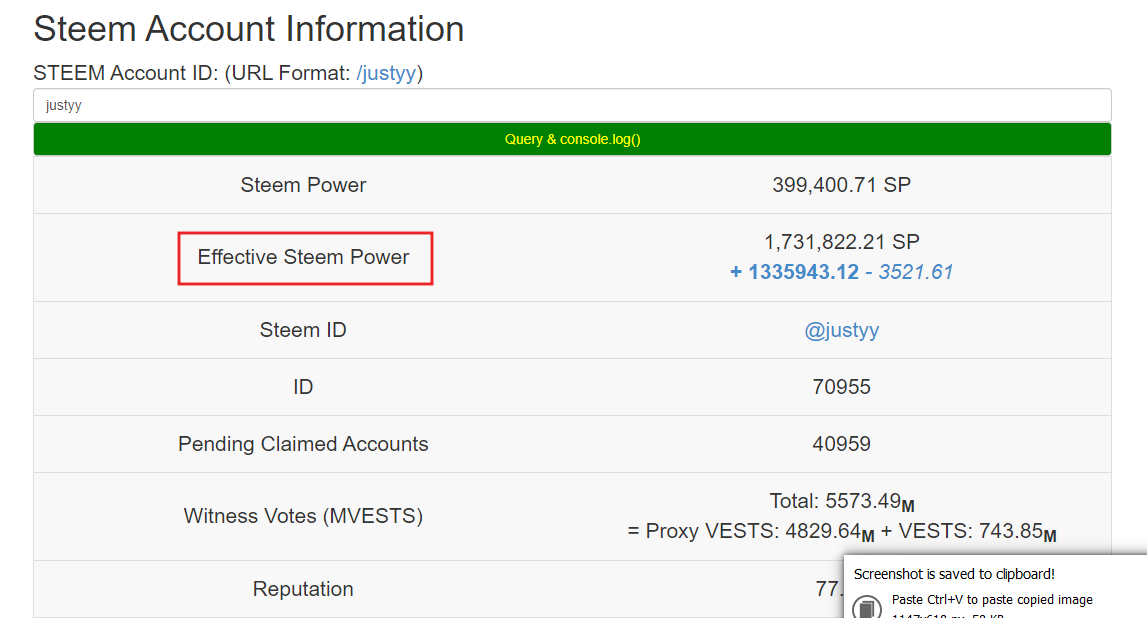Screen dimensions: 1147x618
Task: Select the 'Total: 5573.49M' value
Action: pos(841,502)
